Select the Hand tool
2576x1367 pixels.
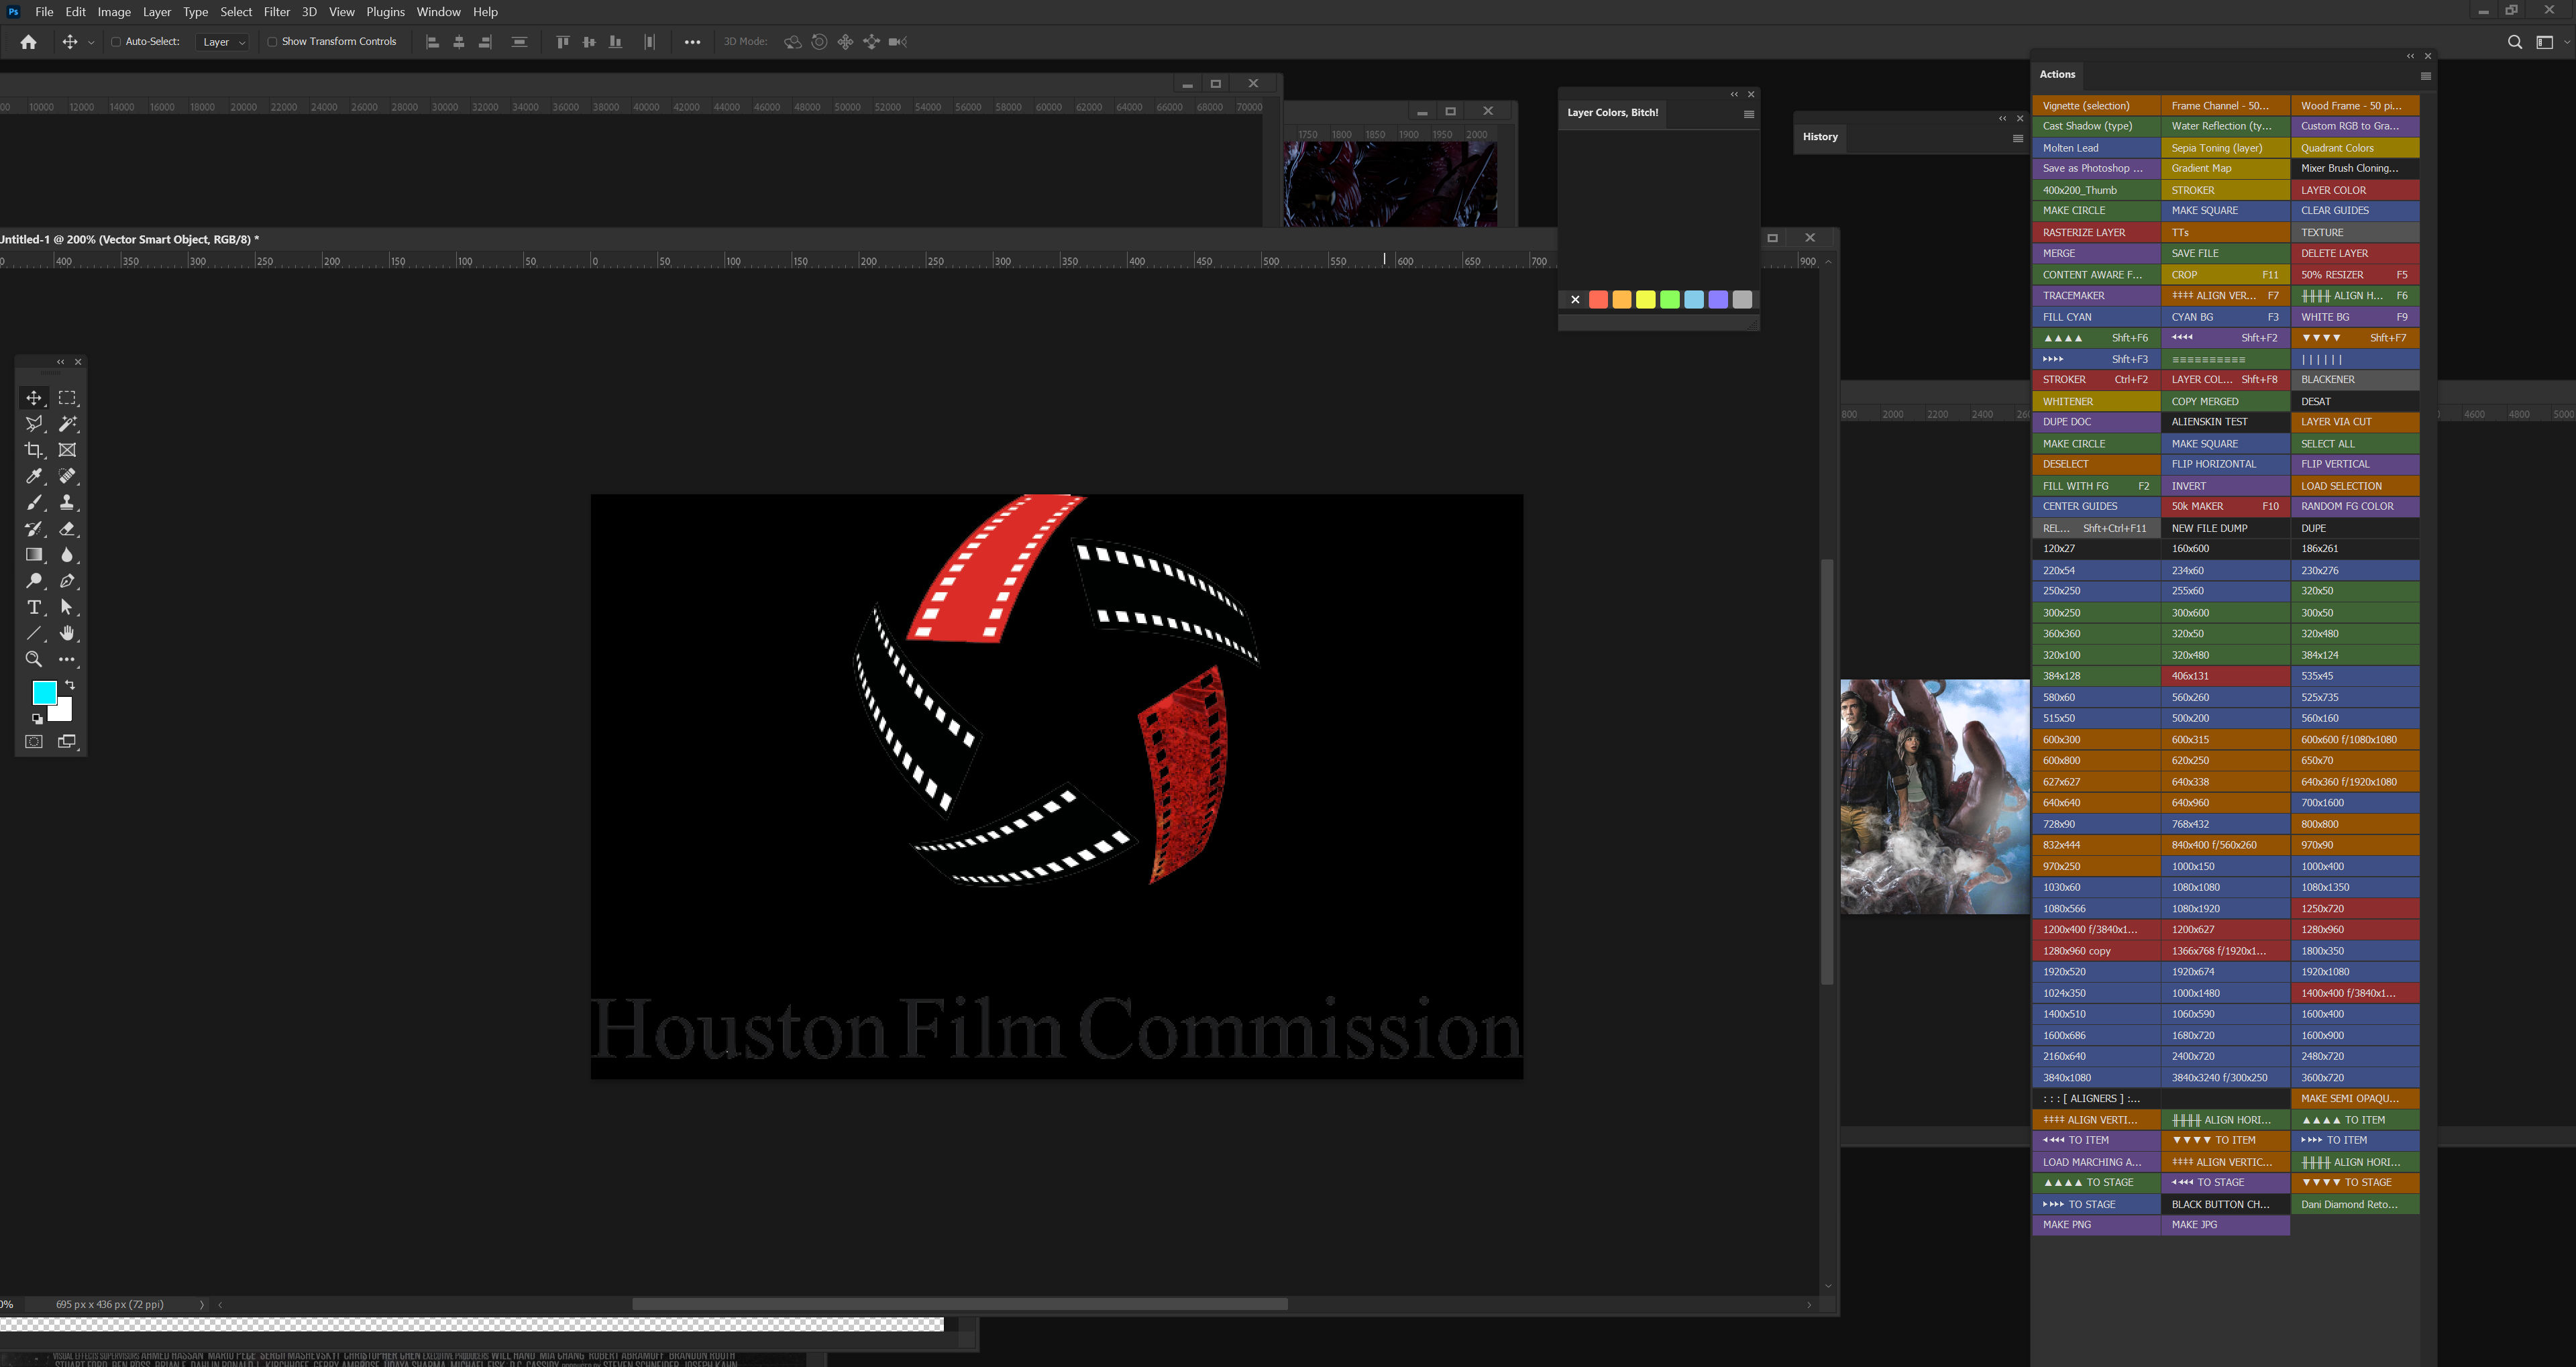click(67, 633)
